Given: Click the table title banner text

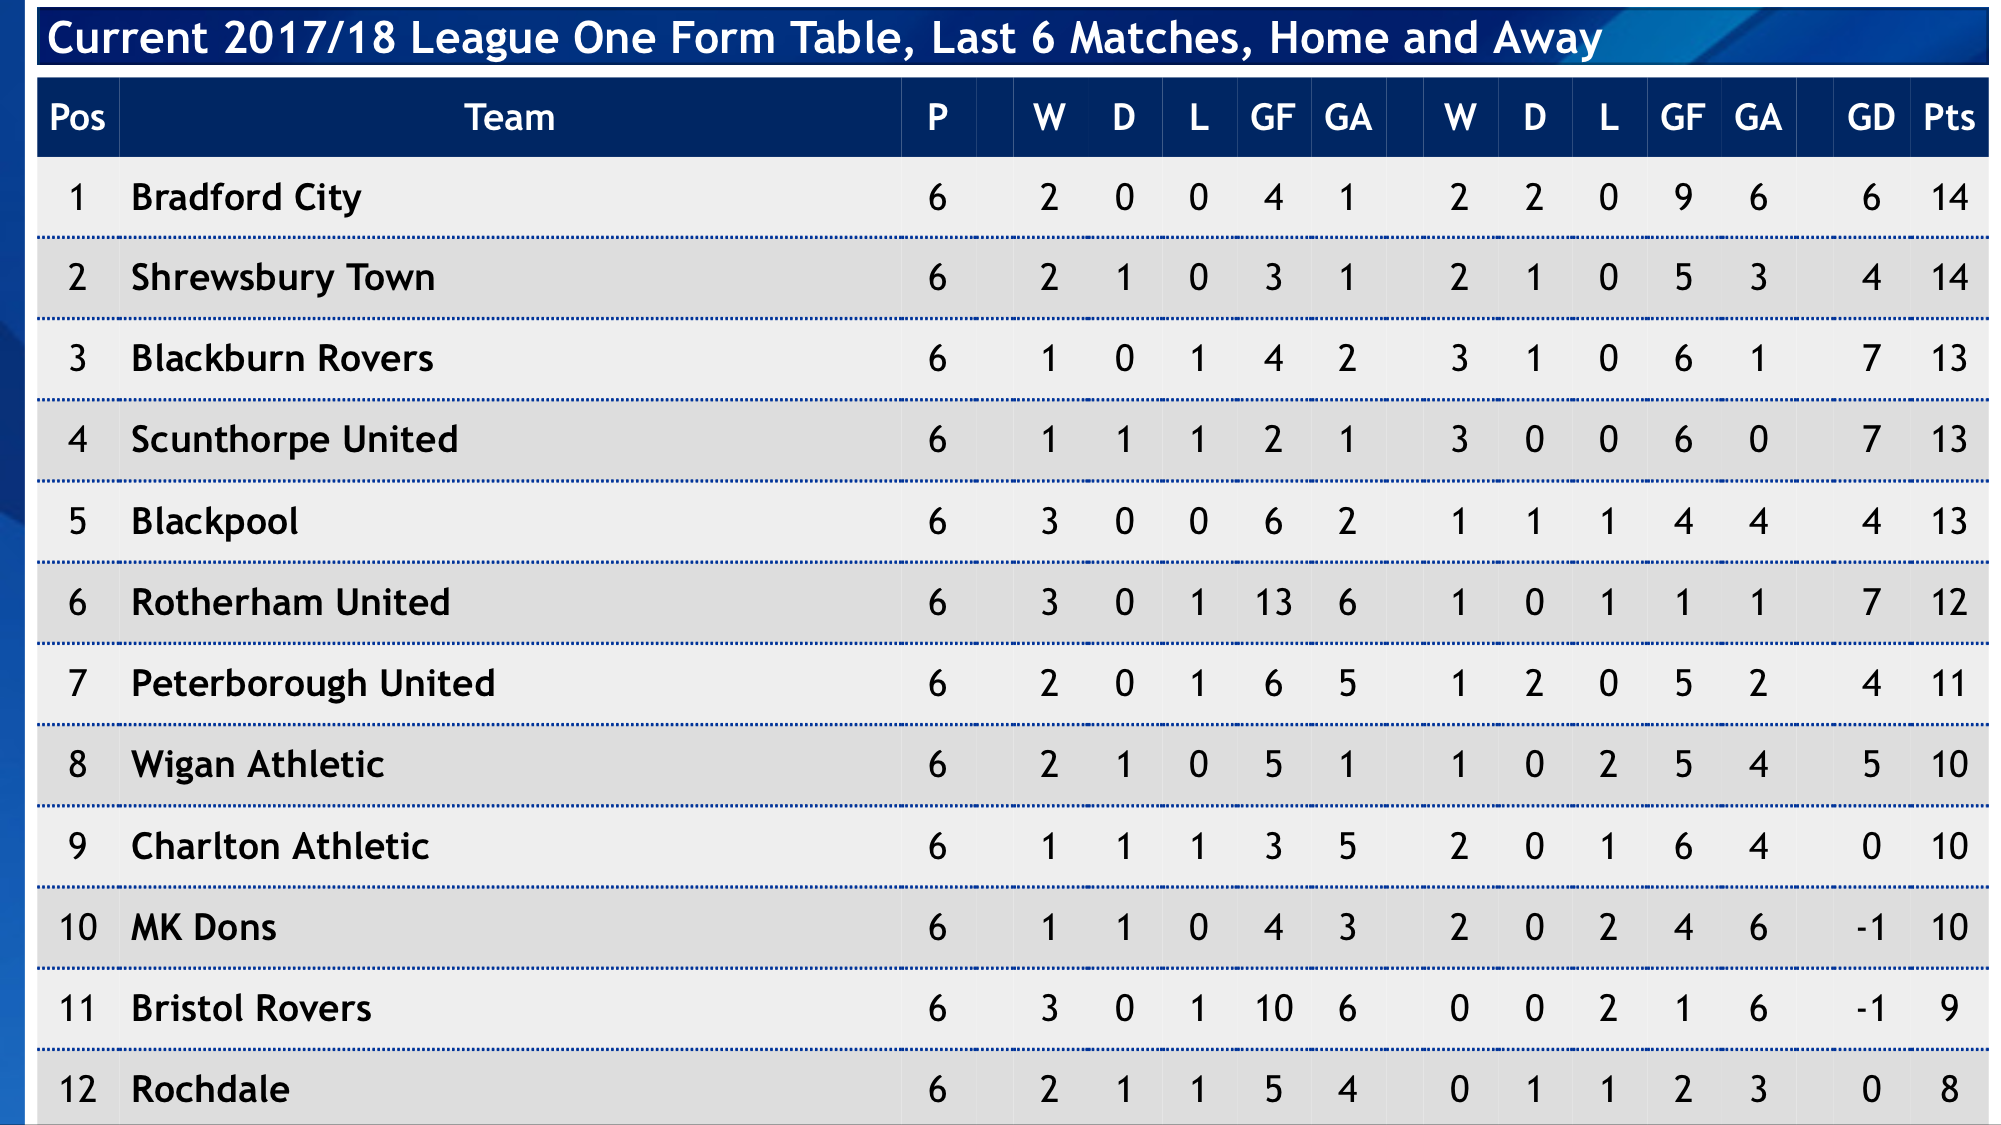Looking at the screenshot, I should click(x=824, y=38).
